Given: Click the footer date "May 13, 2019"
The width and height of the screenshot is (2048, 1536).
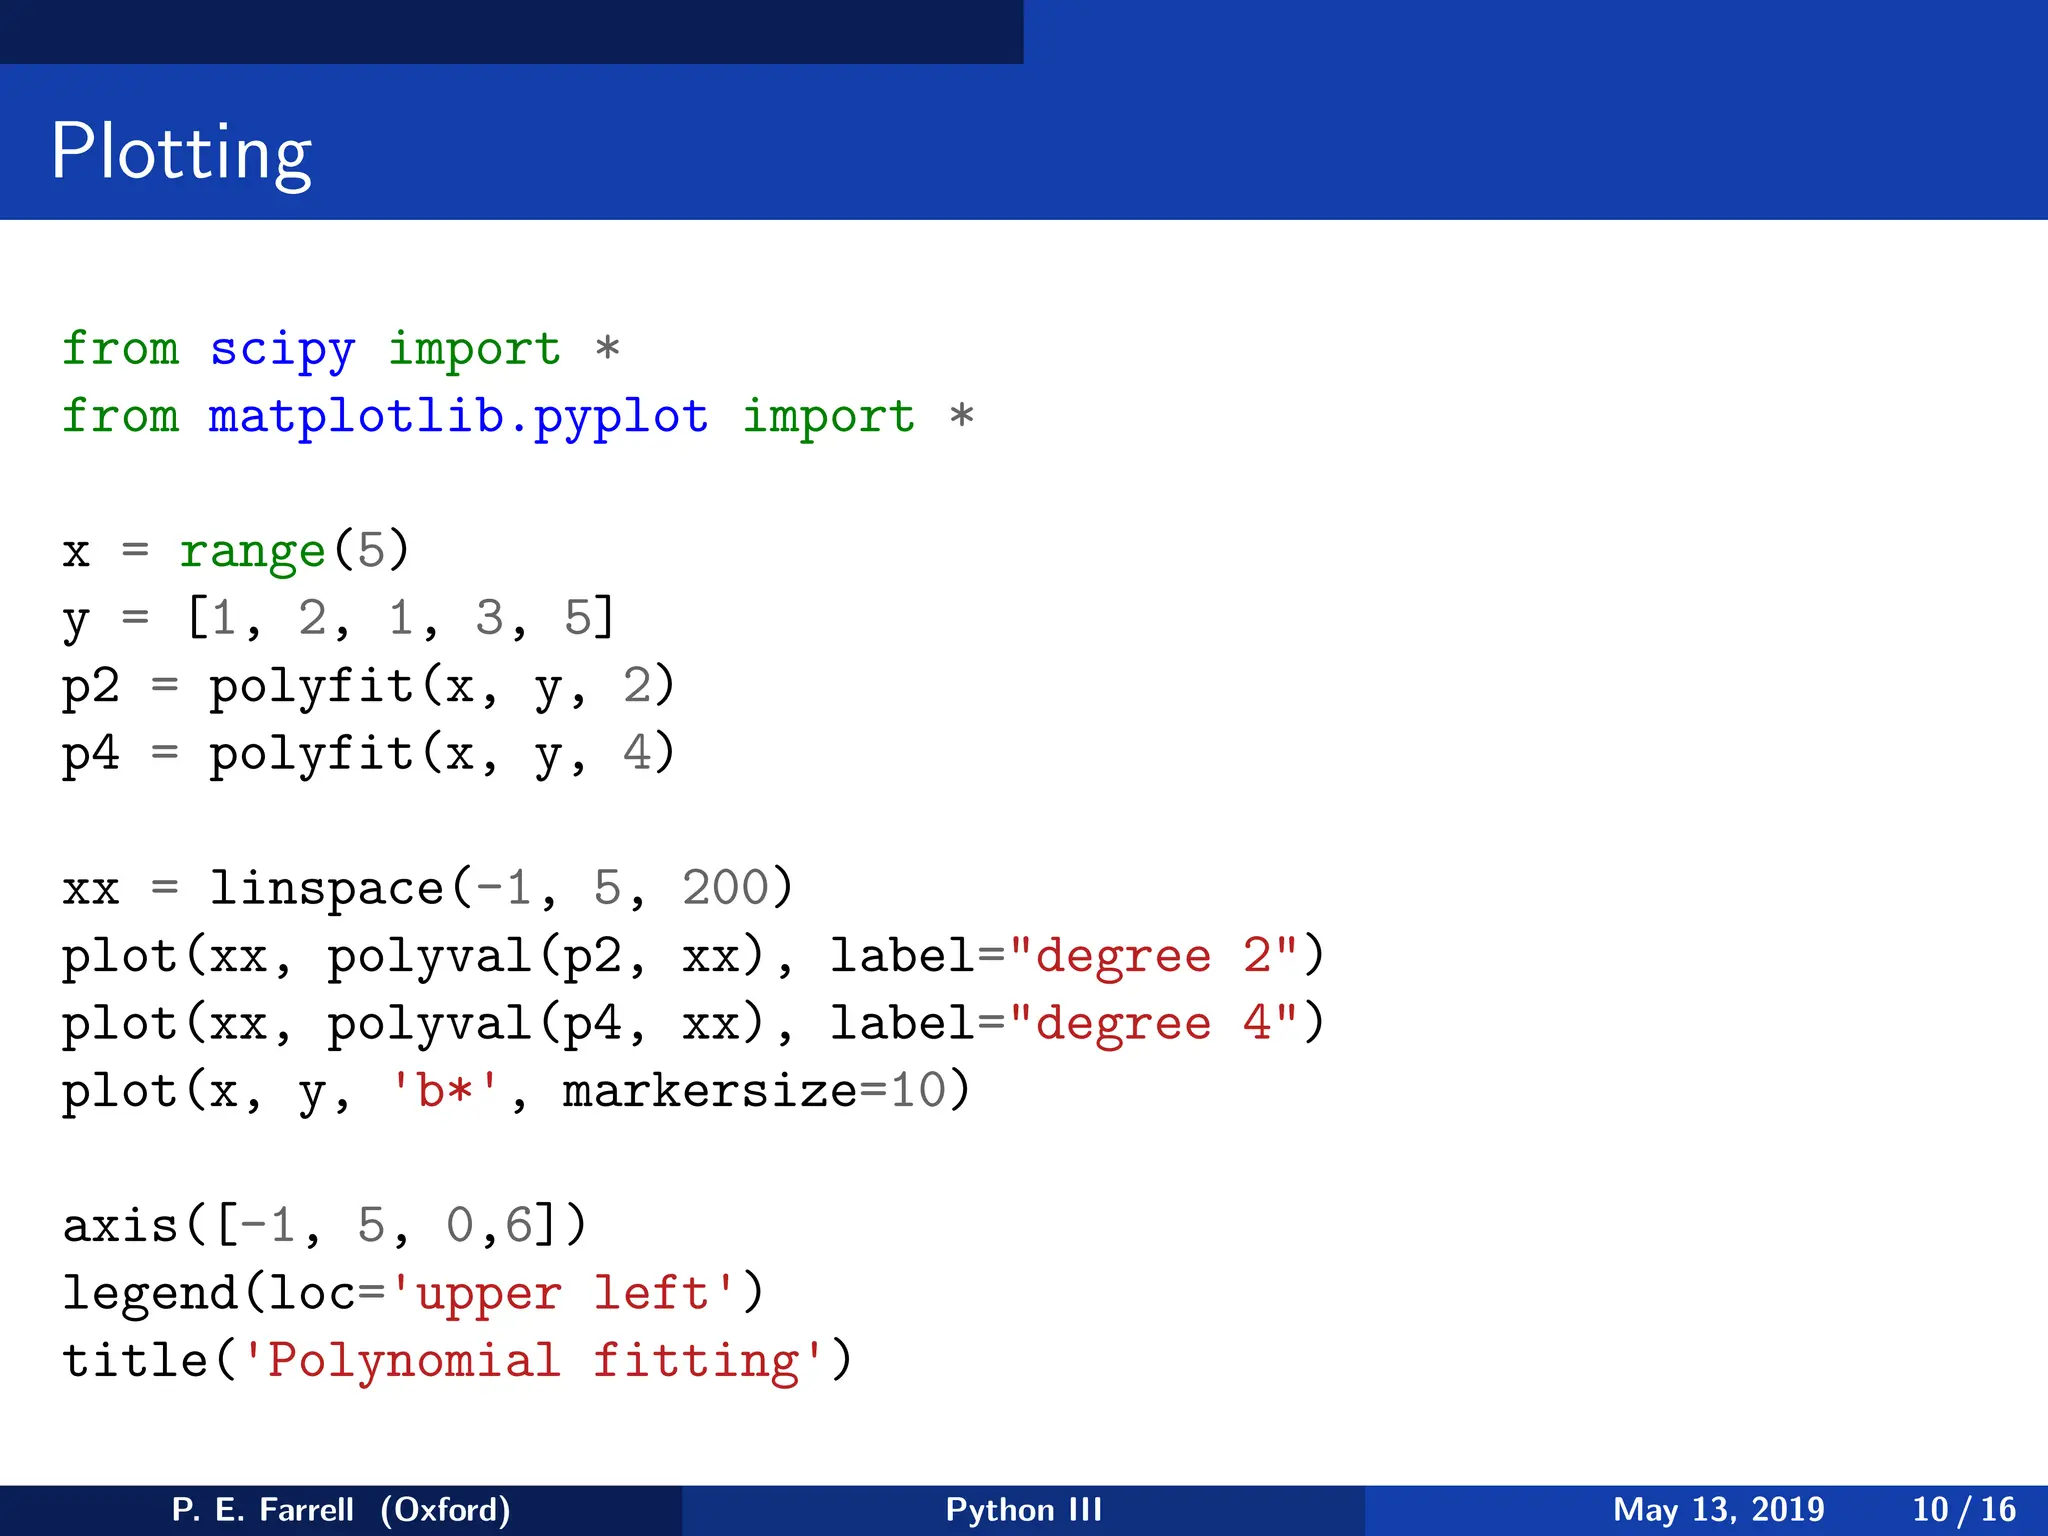Looking at the screenshot, I should 1718,1509.
